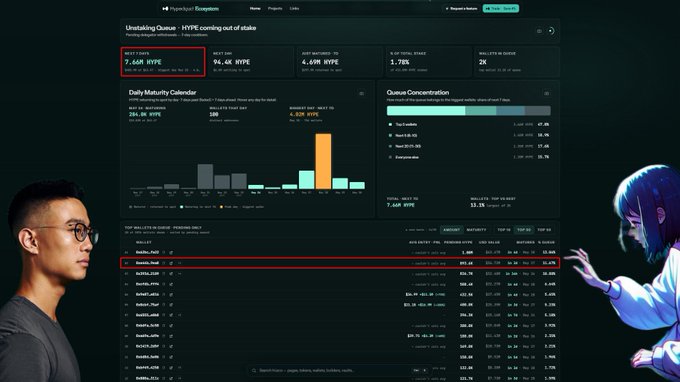This screenshot has width=680, height=382.
Task: Click the gray Everyone else bar segment
Action: click(538, 111)
